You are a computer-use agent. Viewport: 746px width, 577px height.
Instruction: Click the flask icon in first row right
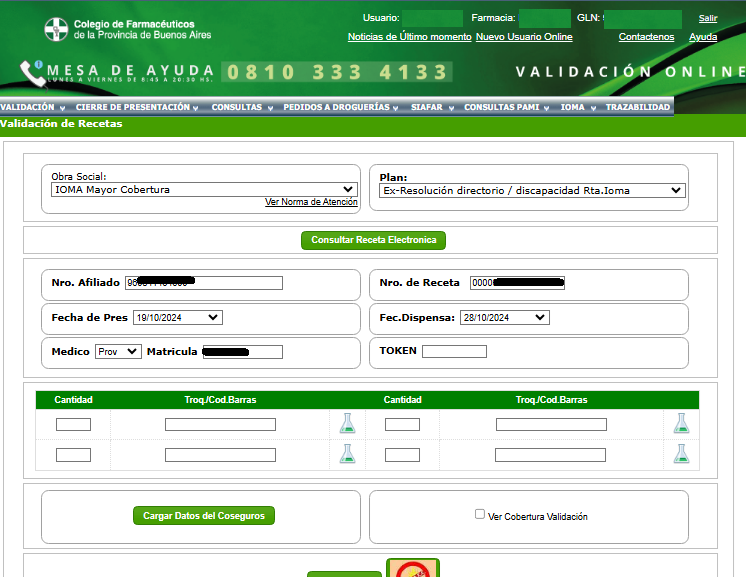[681, 423]
